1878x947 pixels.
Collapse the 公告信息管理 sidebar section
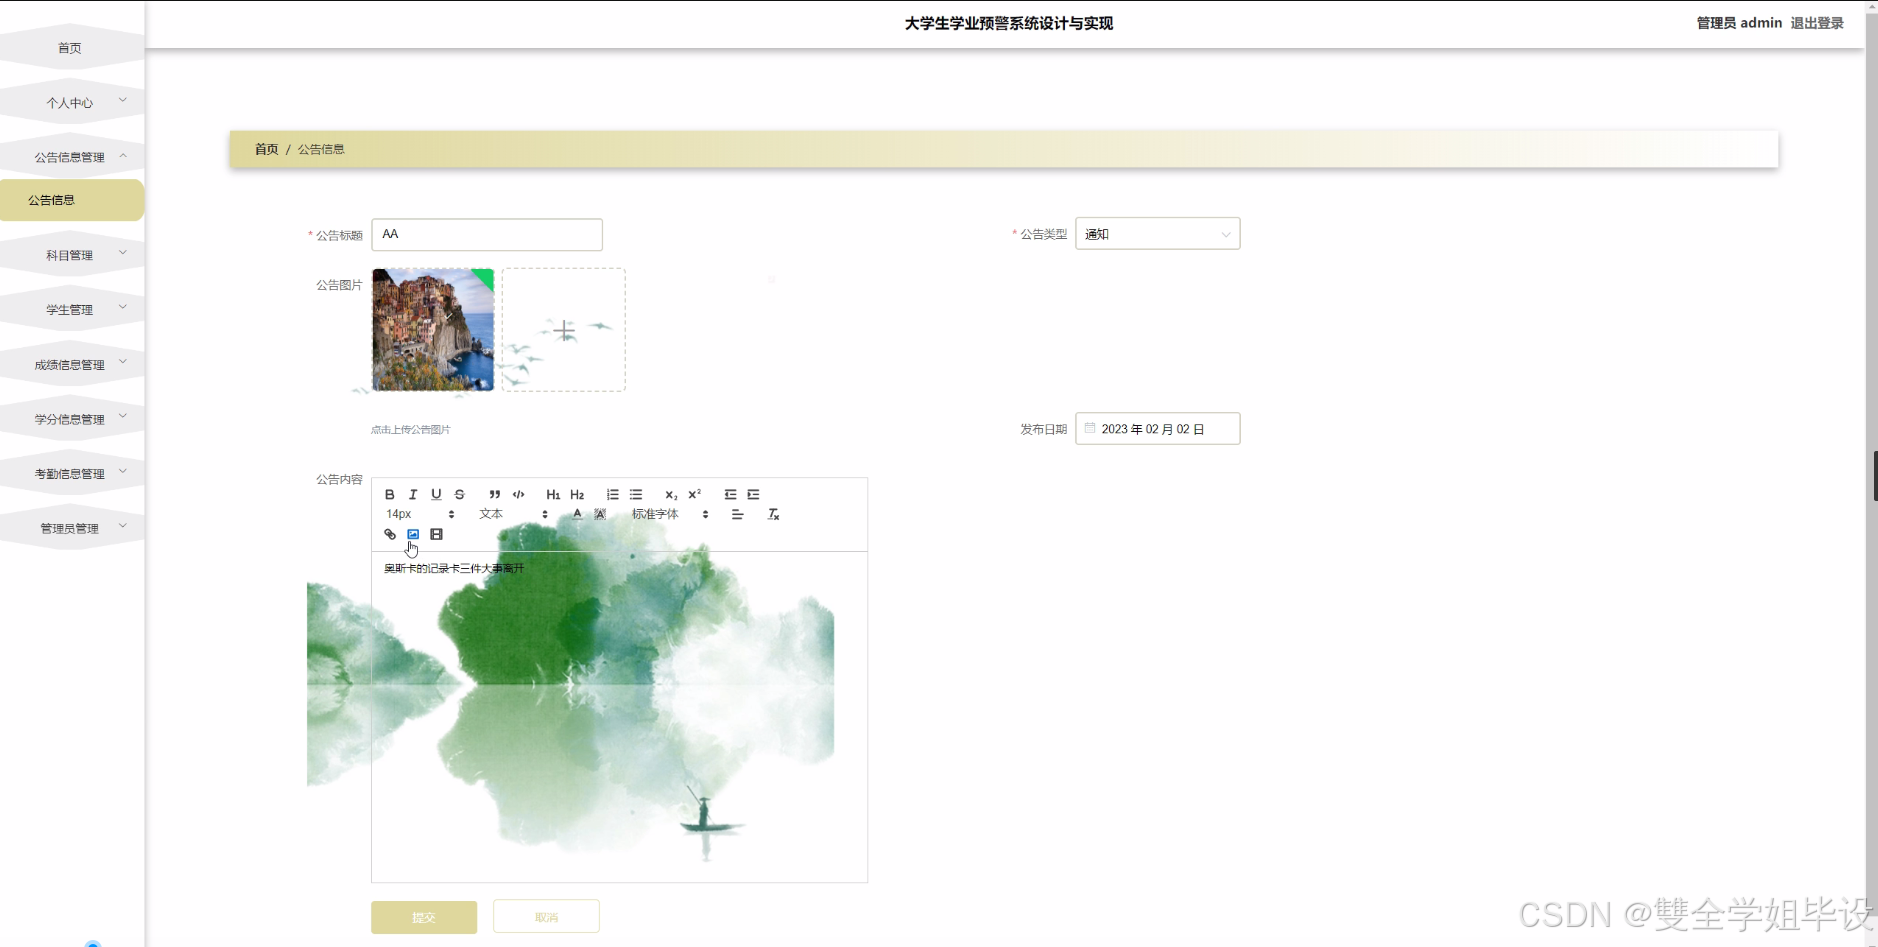(71, 155)
